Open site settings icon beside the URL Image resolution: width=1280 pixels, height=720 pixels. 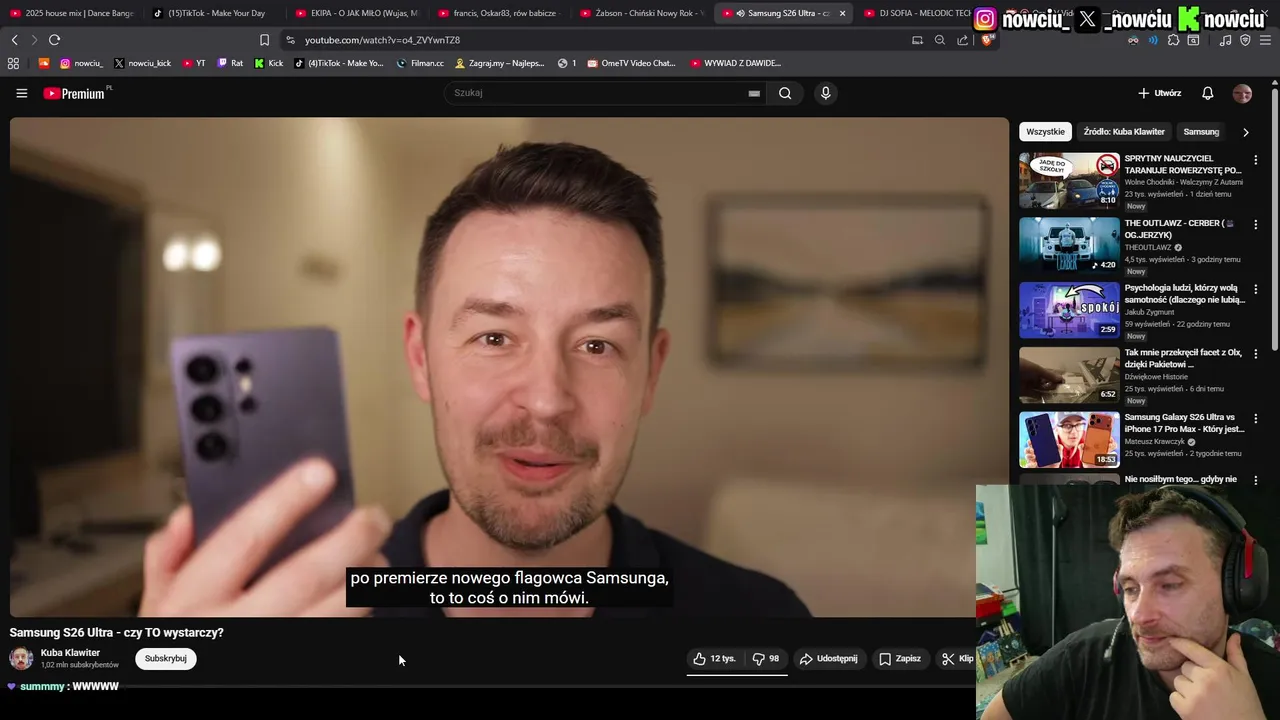coord(290,40)
